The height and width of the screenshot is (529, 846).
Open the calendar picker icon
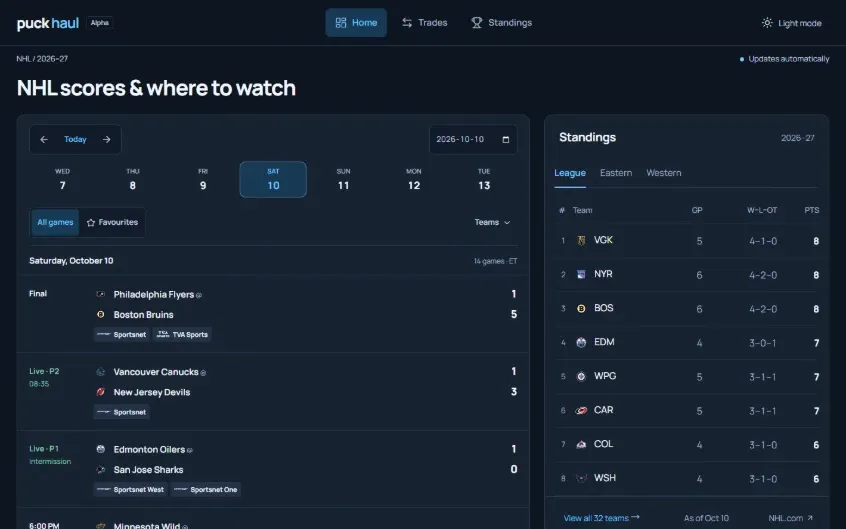point(506,140)
